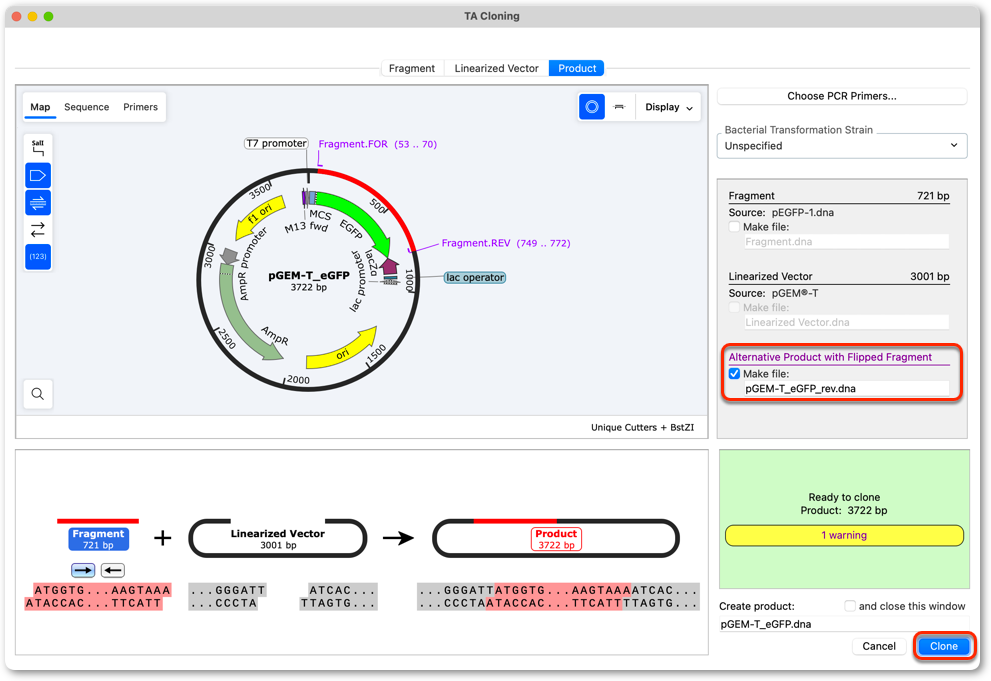The image size is (991, 681).
Task: Uncheck Make file for flipped fragment product
Action: (734, 374)
